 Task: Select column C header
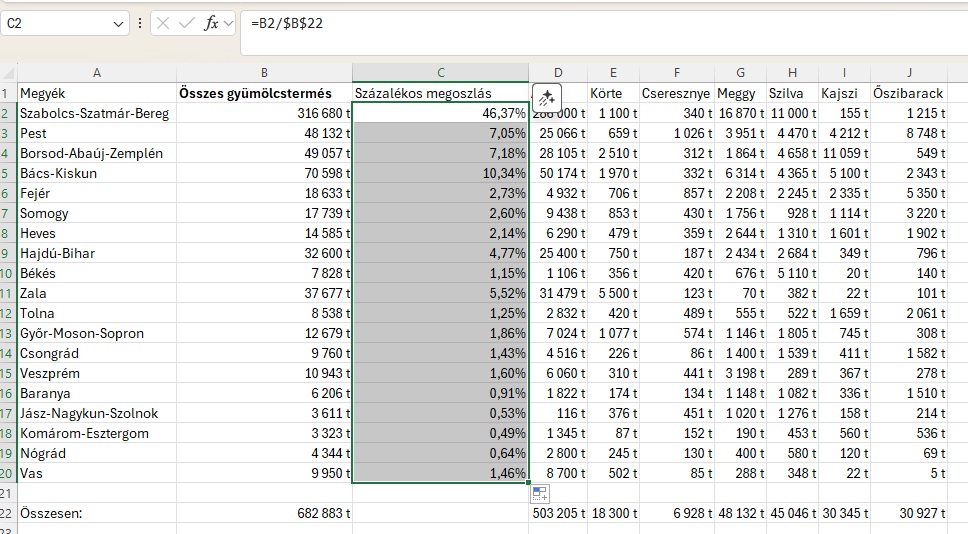[440, 73]
